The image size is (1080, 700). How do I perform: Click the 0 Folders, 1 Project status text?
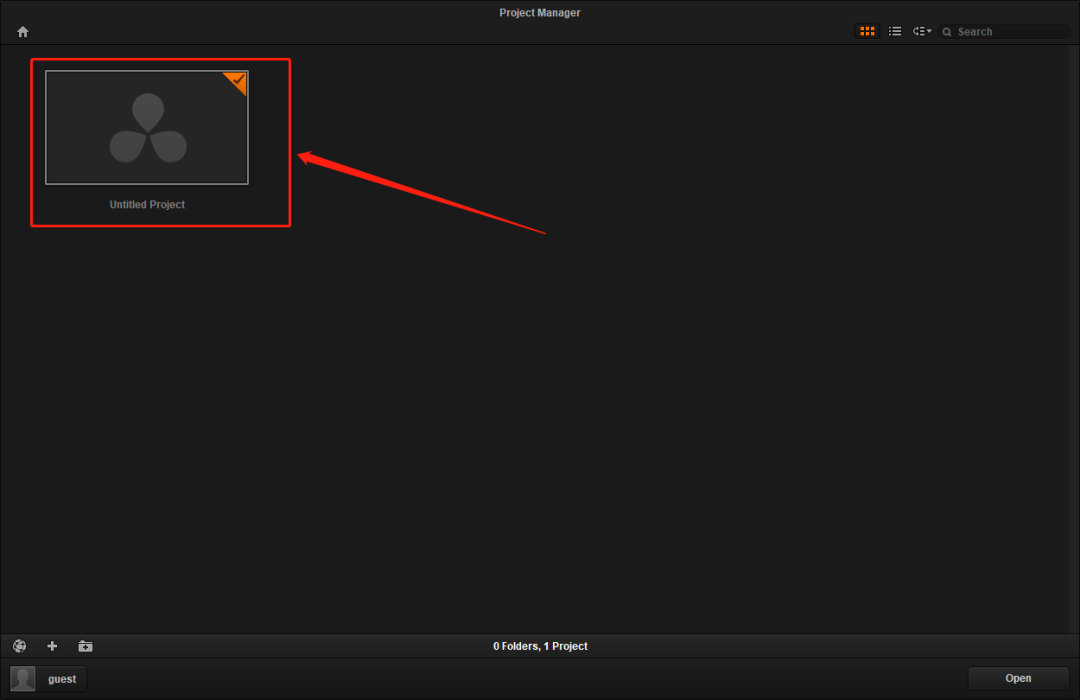540,646
